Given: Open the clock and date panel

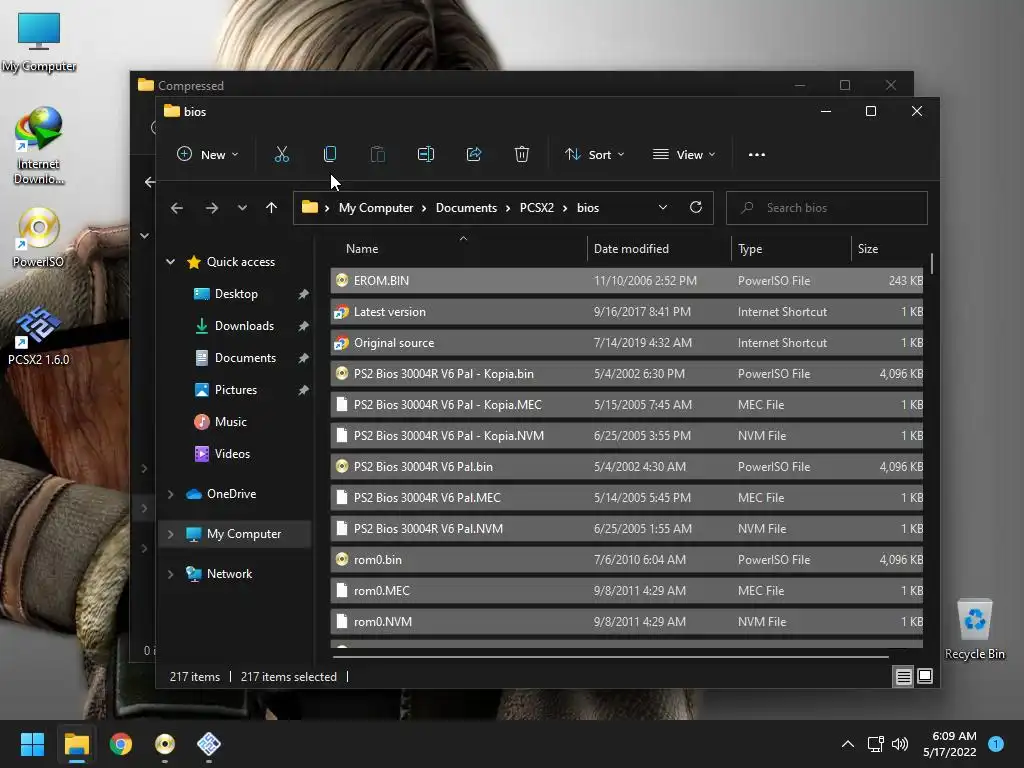Looking at the screenshot, I should click(x=950, y=744).
